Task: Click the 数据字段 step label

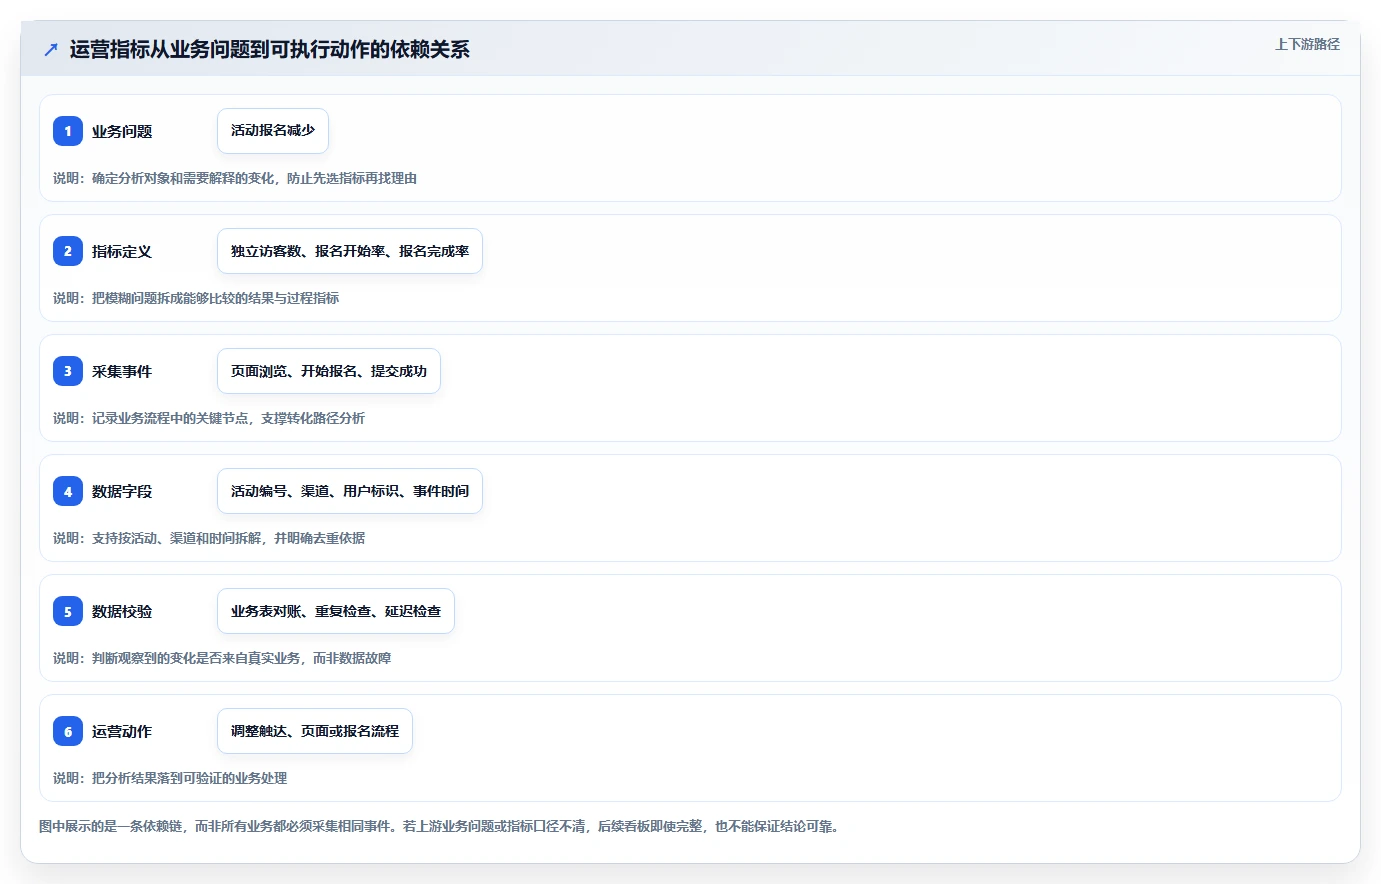Action: pyautogui.click(x=122, y=491)
